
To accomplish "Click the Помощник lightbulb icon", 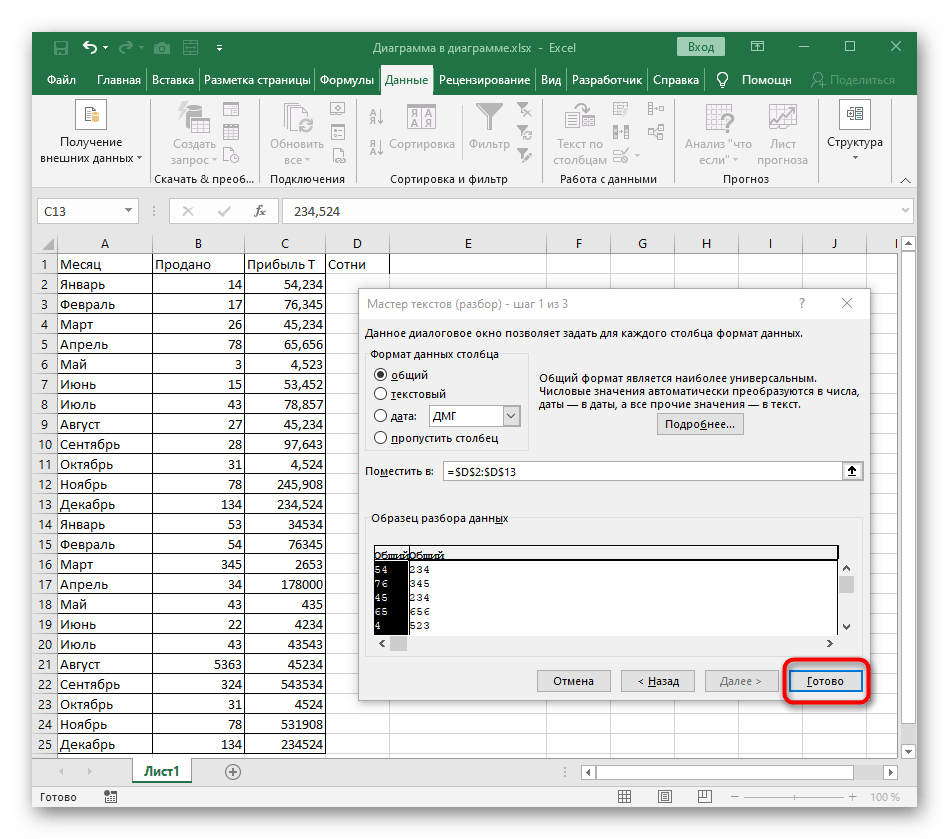I will (x=722, y=80).
